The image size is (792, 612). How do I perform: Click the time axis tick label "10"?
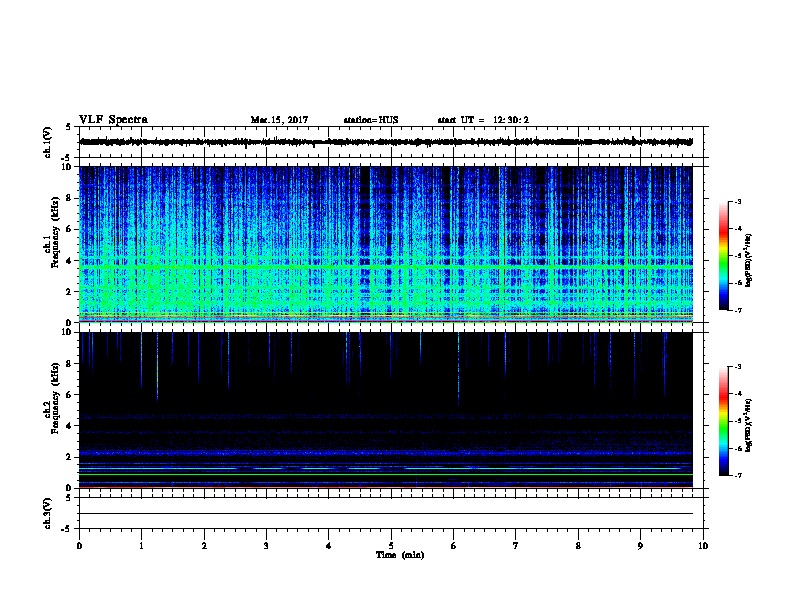point(703,546)
